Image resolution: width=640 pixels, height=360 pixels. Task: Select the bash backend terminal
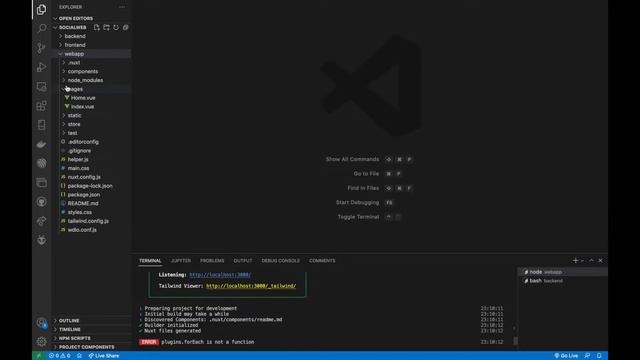(x=563, y=281)
